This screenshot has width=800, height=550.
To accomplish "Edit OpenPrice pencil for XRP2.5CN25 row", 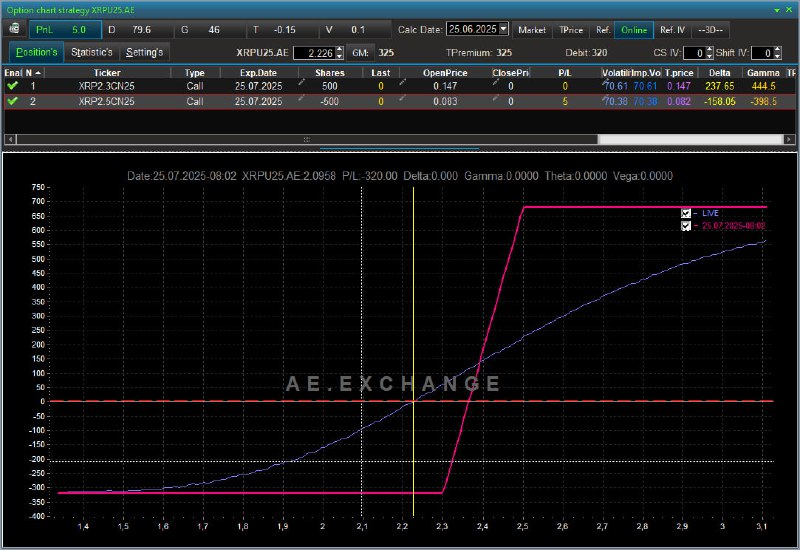I will coord(403,97).
